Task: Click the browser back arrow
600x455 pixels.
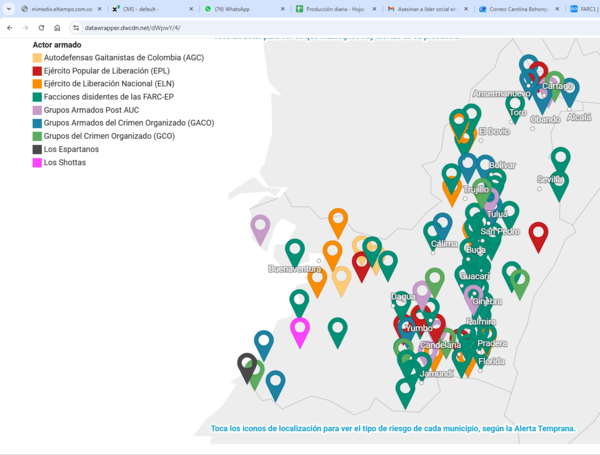Action: pyautogui.click(x=10, y=28)
